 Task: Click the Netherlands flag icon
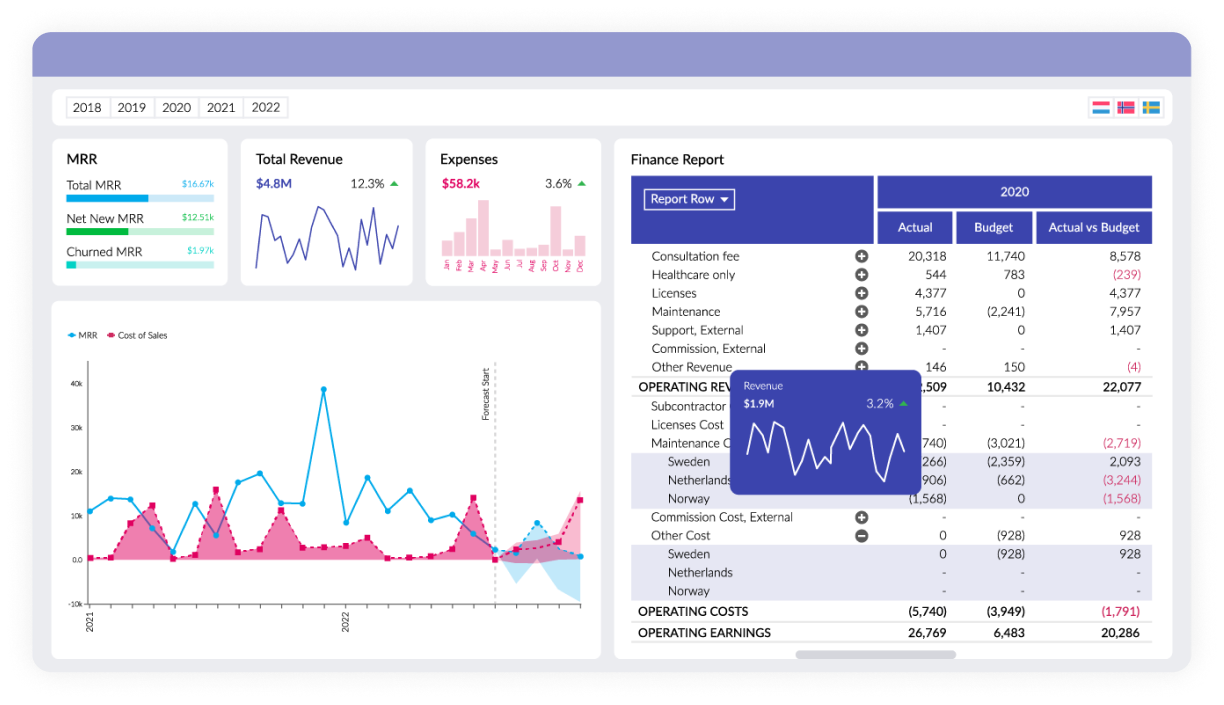click(x=1101, y=107)
